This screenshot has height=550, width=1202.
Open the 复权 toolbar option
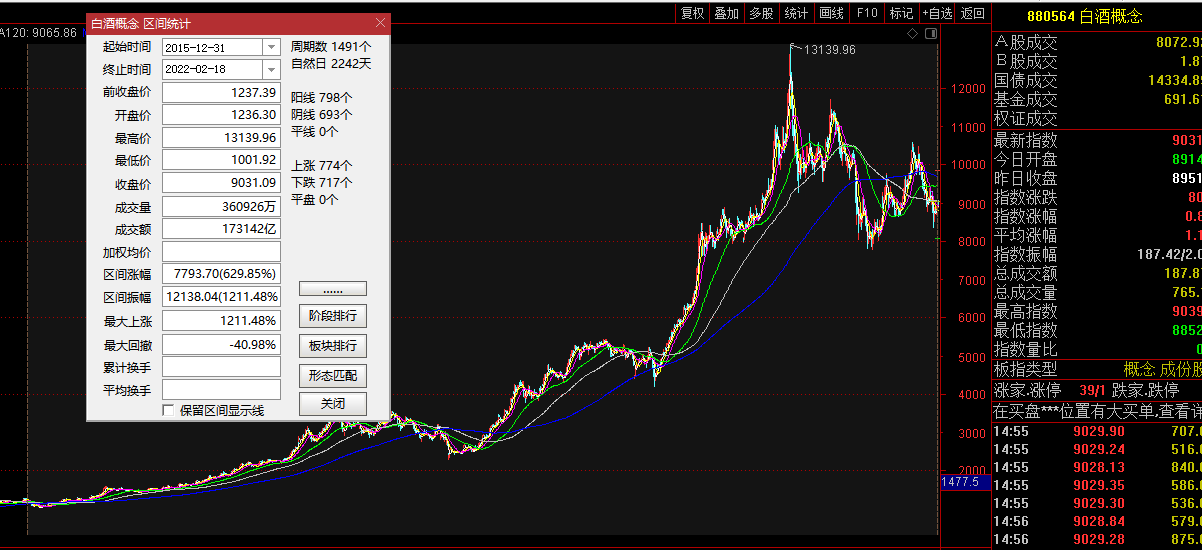[692, 13]
